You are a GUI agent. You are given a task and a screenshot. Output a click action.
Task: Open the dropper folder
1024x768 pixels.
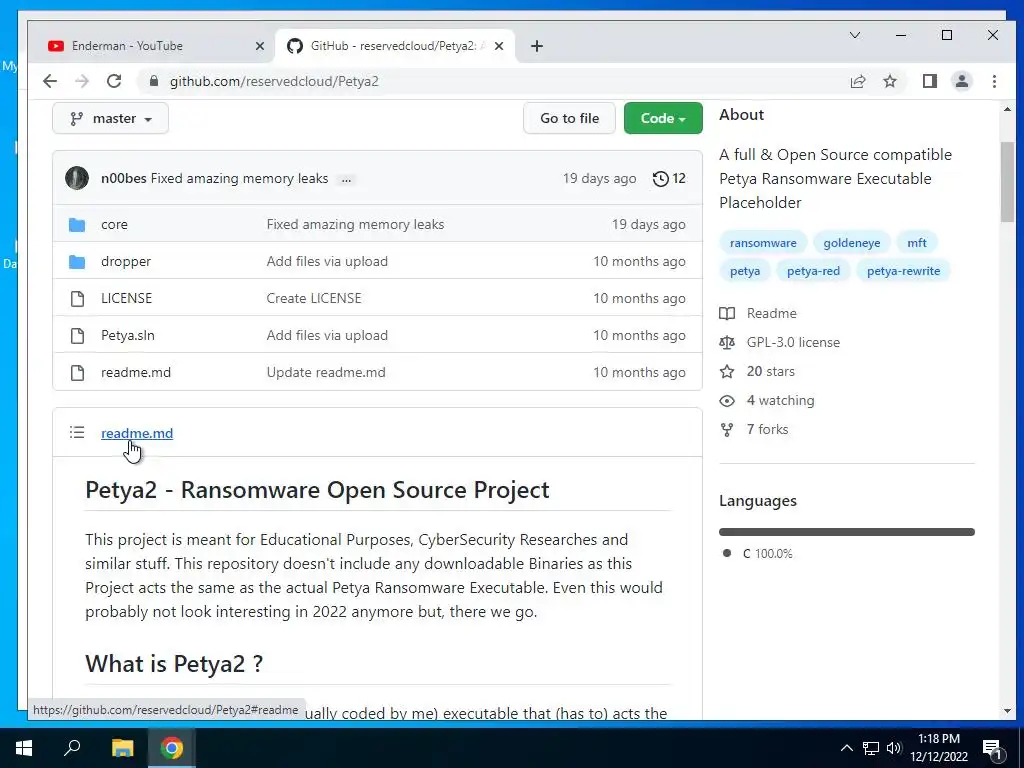(126, 261)
